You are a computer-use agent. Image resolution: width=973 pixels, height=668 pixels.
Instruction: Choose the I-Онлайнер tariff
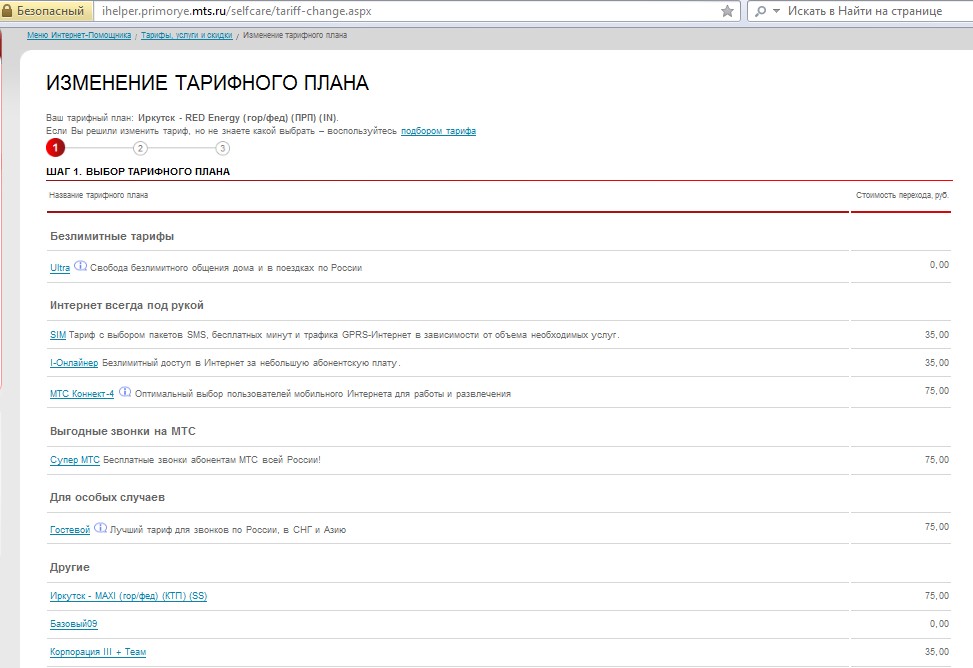point(74,363)
